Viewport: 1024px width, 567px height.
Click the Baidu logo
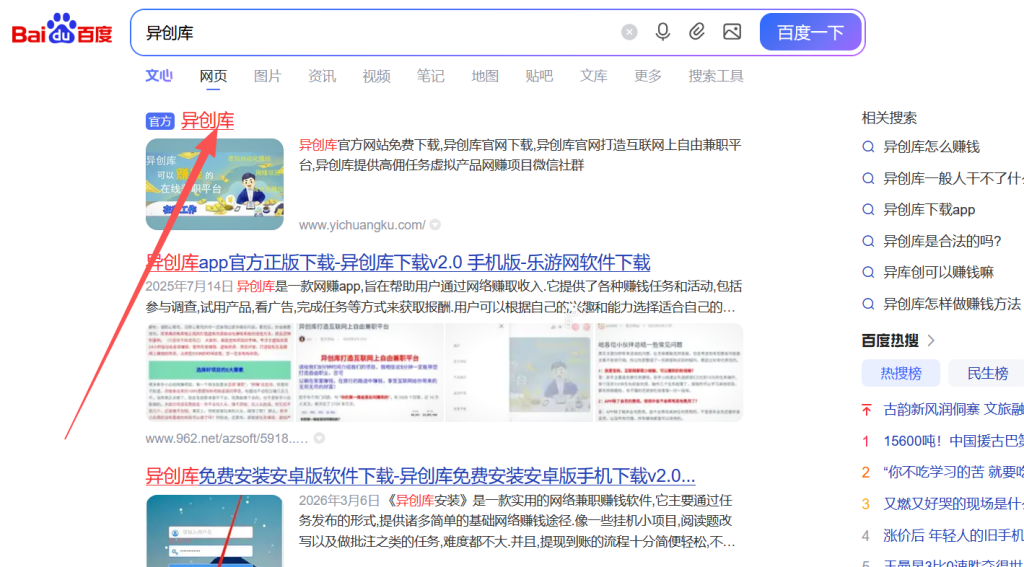pos(62,29)
